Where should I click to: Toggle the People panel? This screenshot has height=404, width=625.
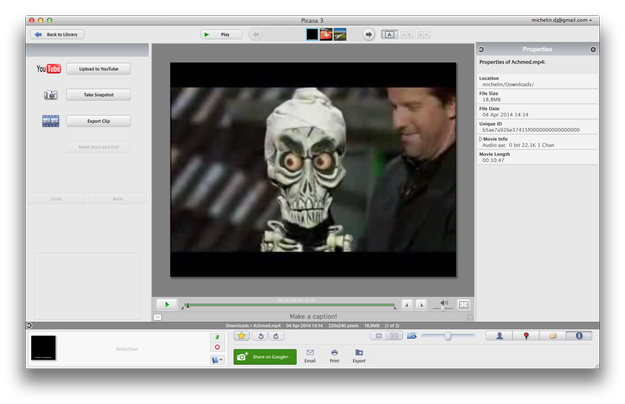tap(499, 336)
